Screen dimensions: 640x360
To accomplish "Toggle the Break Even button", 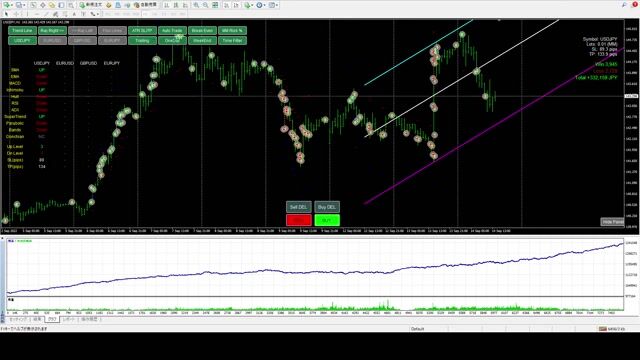I will [202, 31].
